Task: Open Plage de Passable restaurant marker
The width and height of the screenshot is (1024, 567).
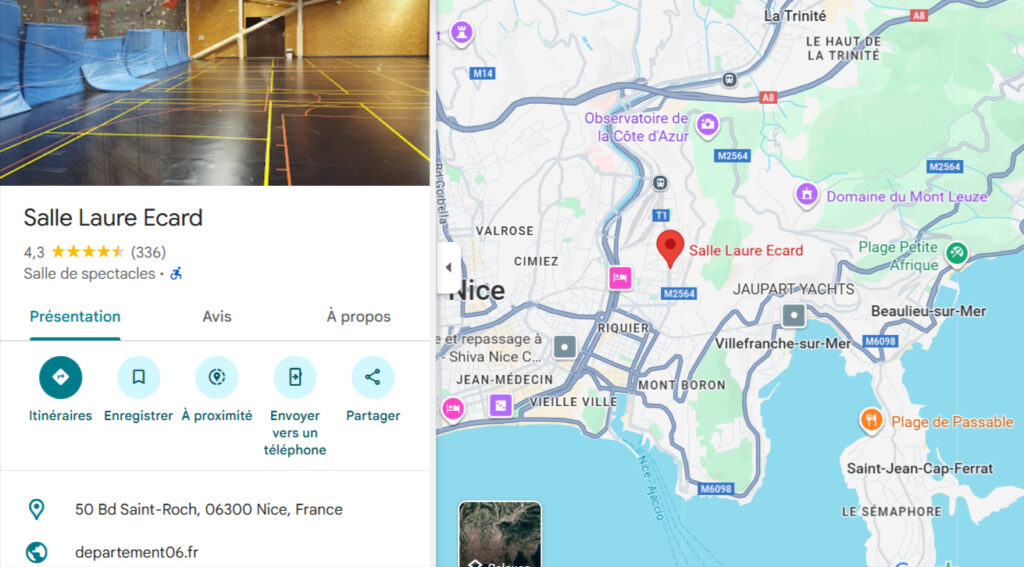Action: point(871,421)
